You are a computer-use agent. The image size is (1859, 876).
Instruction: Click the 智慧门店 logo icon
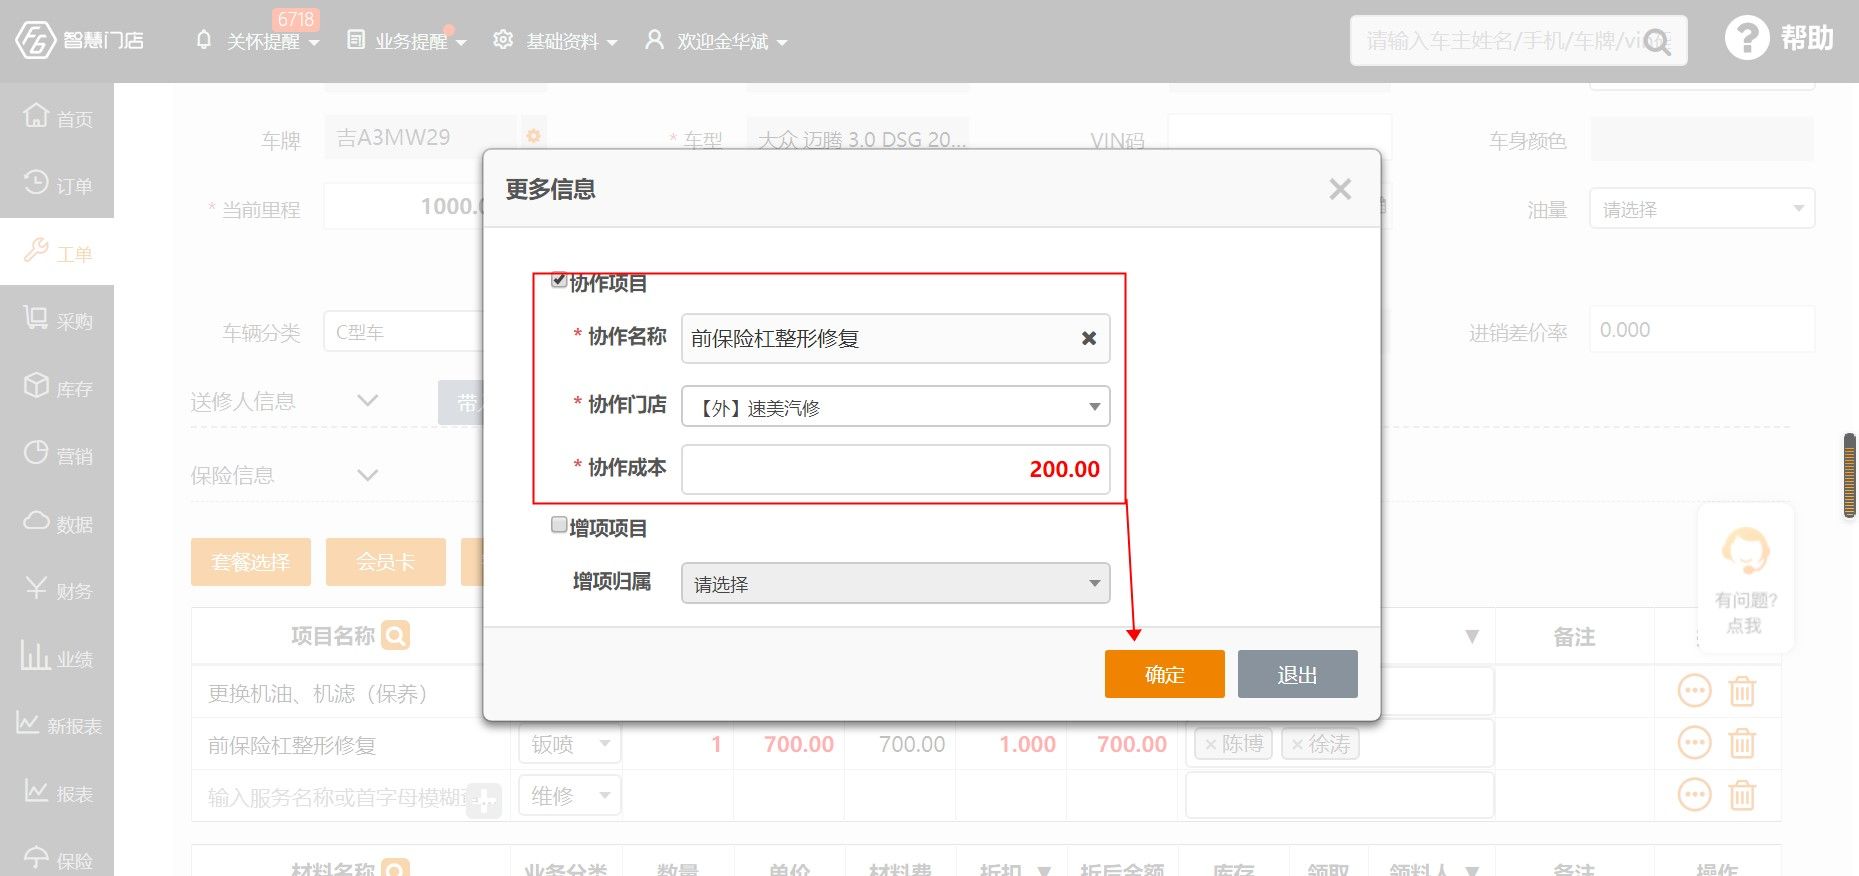[x=35, y=40]
